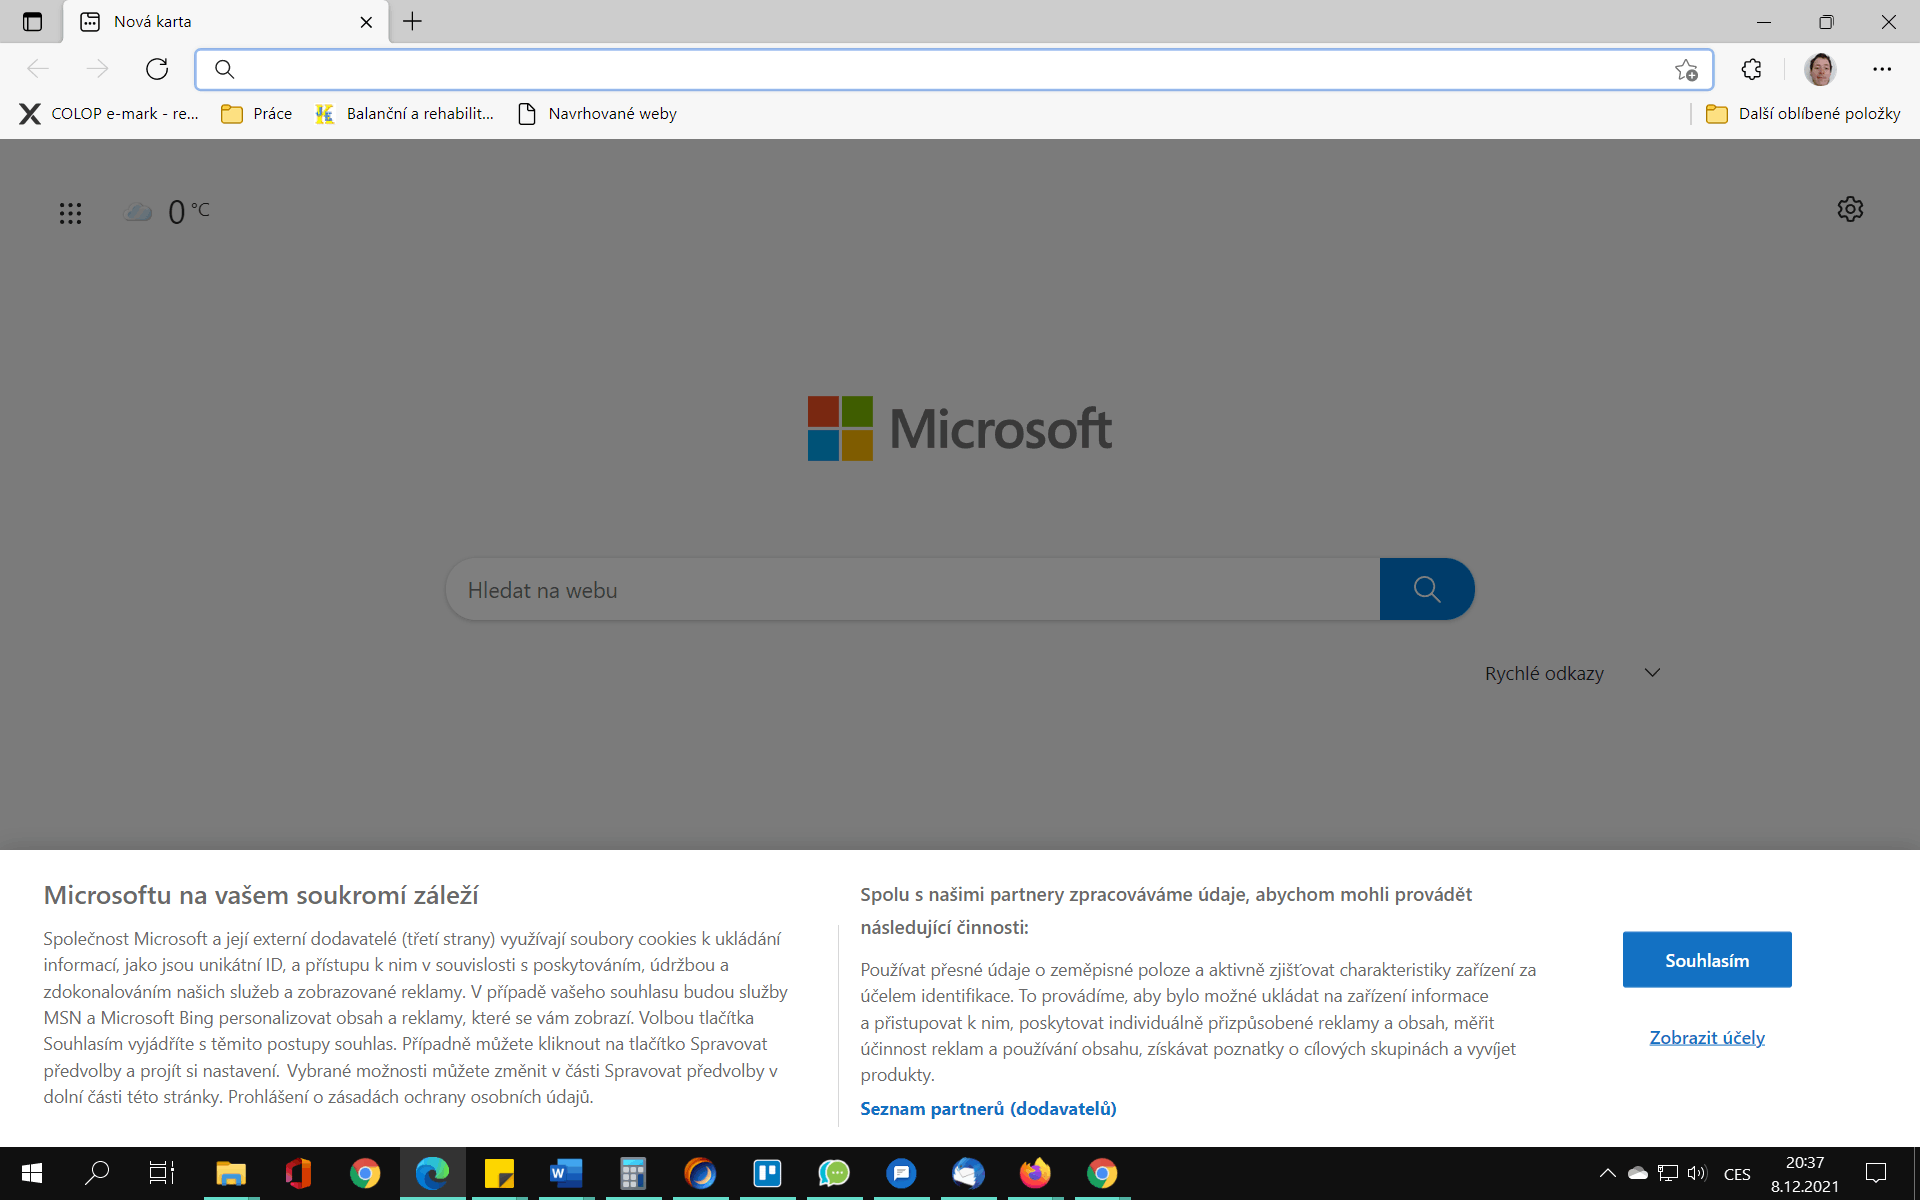1920x1200 pixels.
Task: Open Seznam partnerů (dodavatelů) link
Action: coord(988,1108)
